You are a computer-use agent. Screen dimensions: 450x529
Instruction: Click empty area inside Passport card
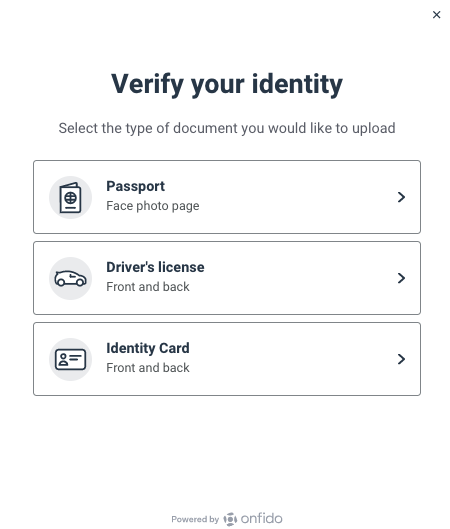pyautogui.click(x=297, y=197)
